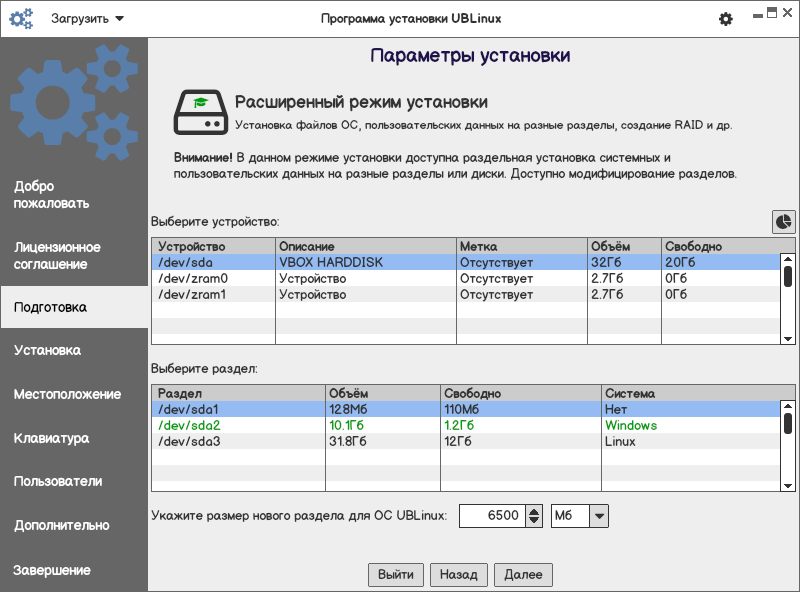Sort devices by Объём column header

pyautogui.click(x=623, y=246)
